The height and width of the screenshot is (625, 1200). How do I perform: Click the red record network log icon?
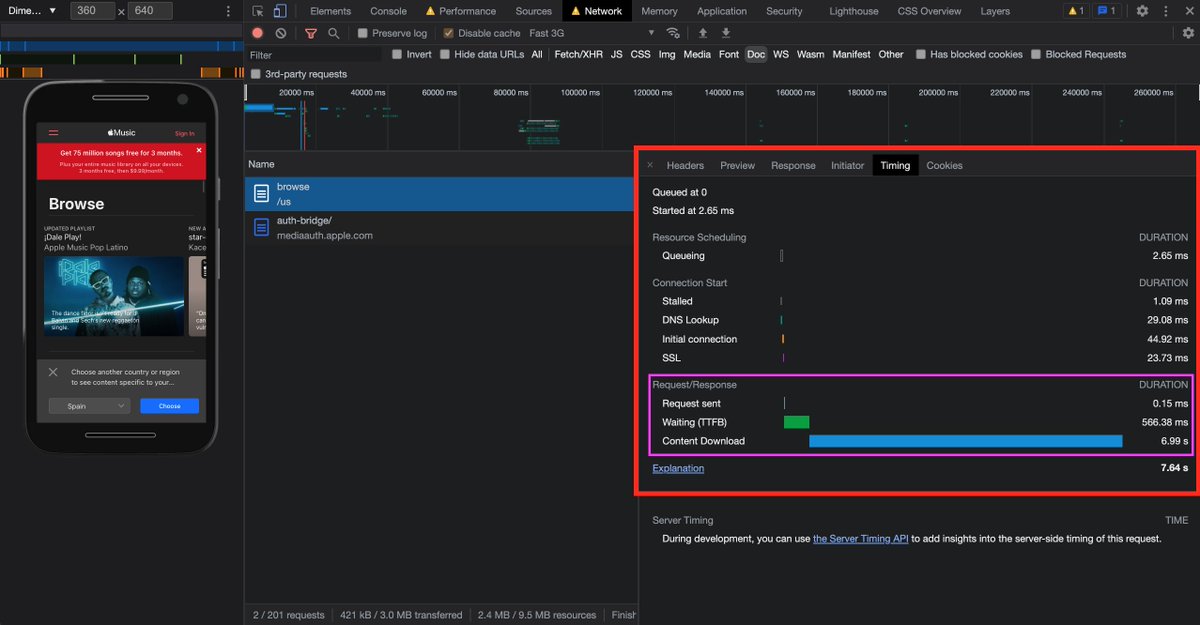tap(258, 33)
